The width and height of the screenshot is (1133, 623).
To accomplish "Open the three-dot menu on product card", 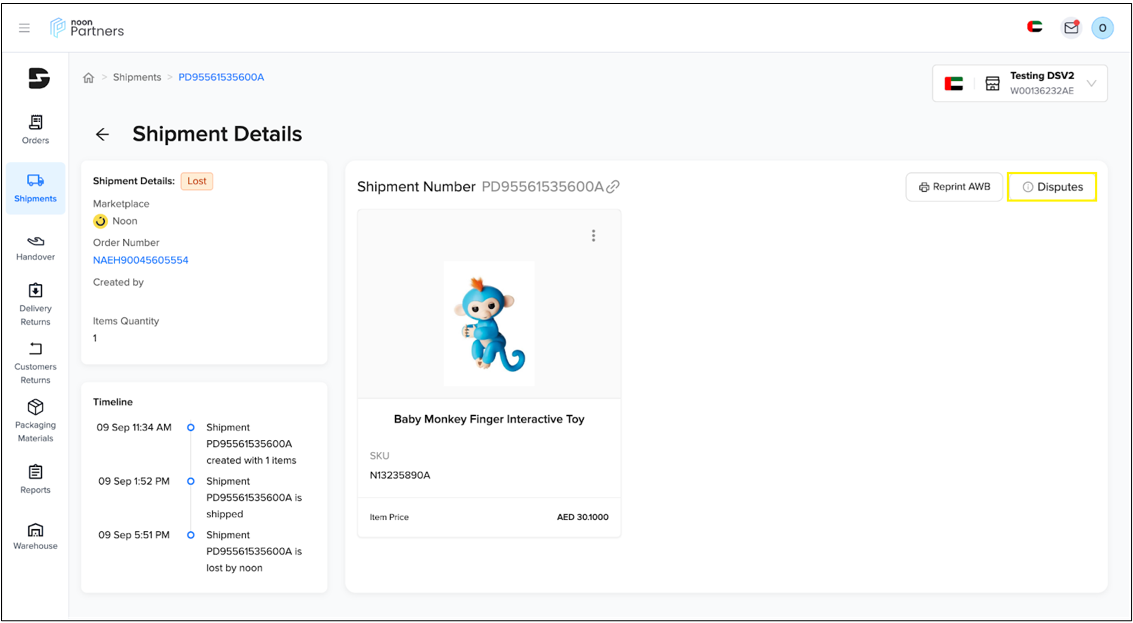I will click(x=593, y=236).
